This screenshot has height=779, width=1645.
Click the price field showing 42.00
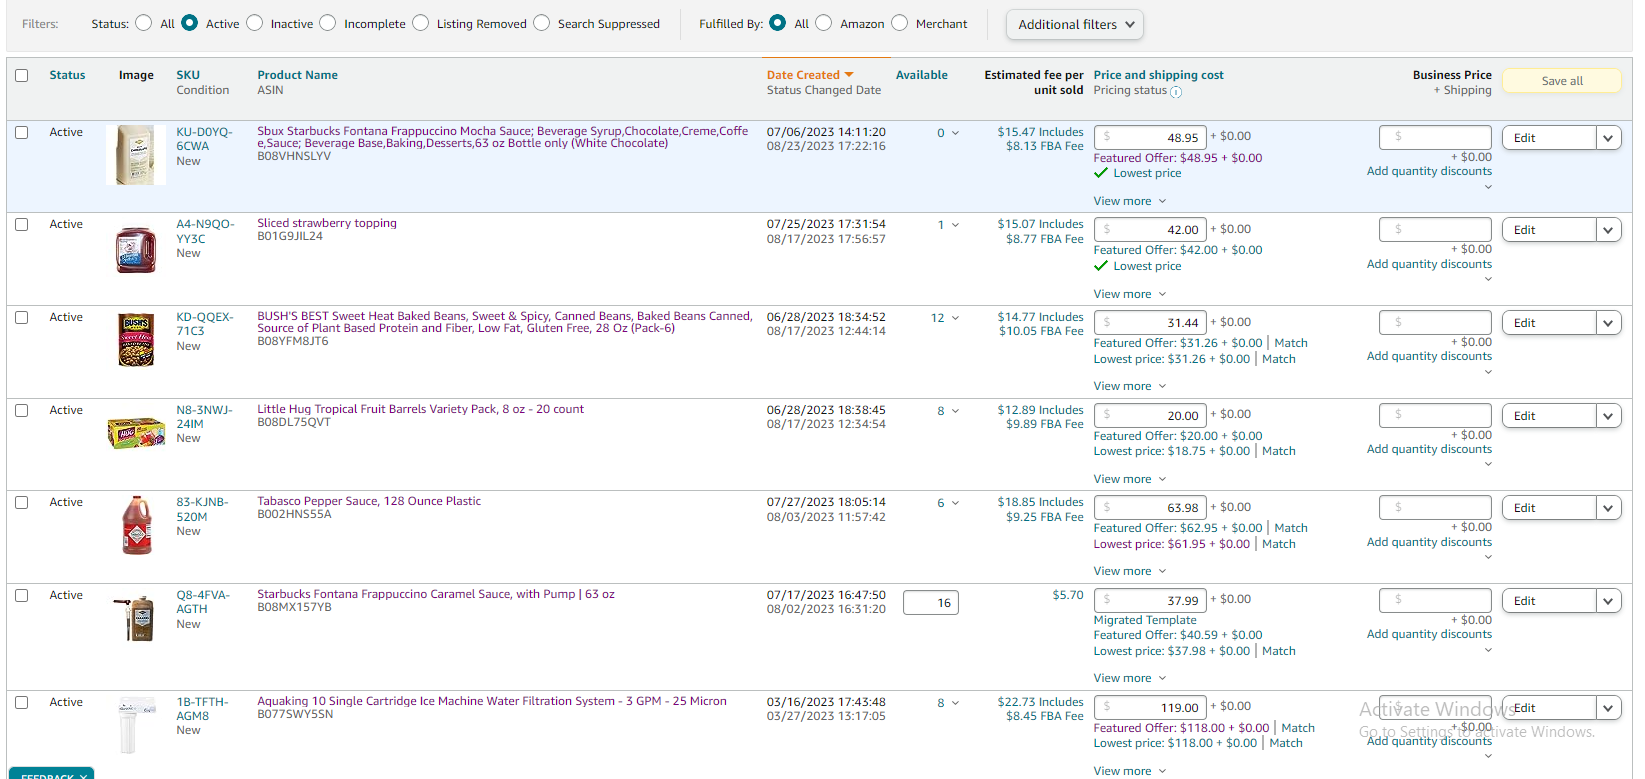[1151, 229]
